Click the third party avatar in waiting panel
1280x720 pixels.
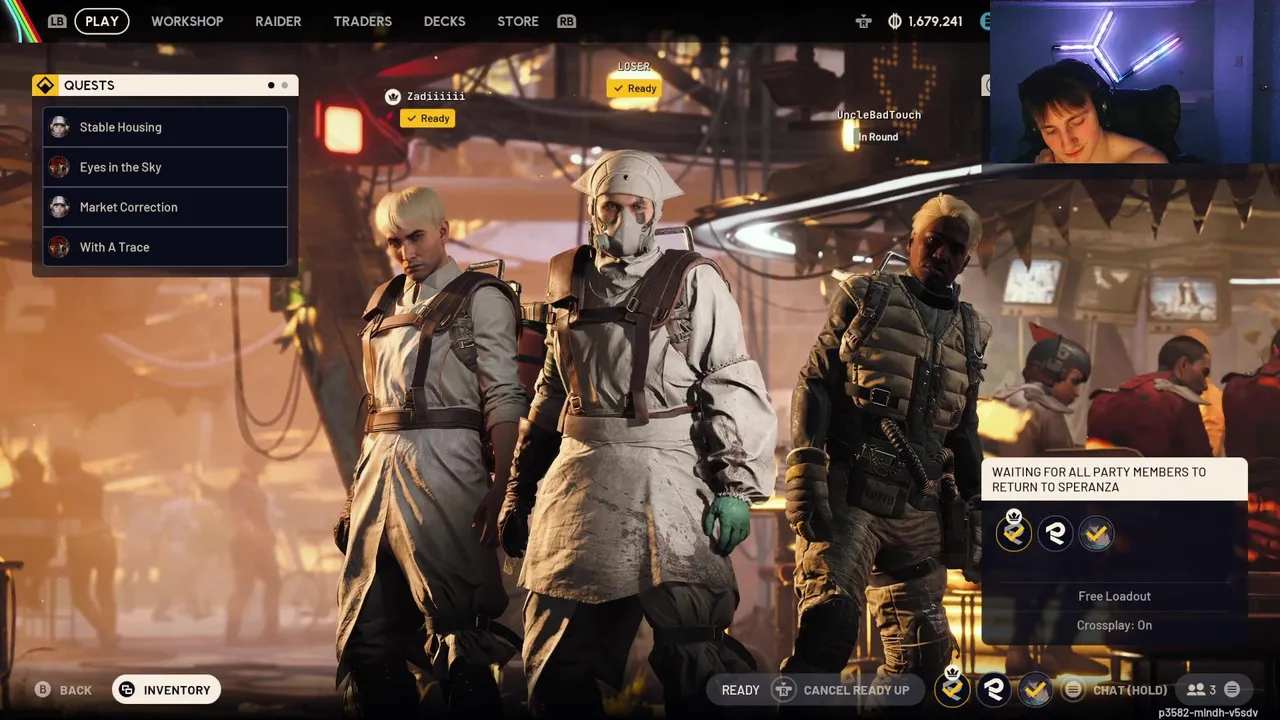1096,533
